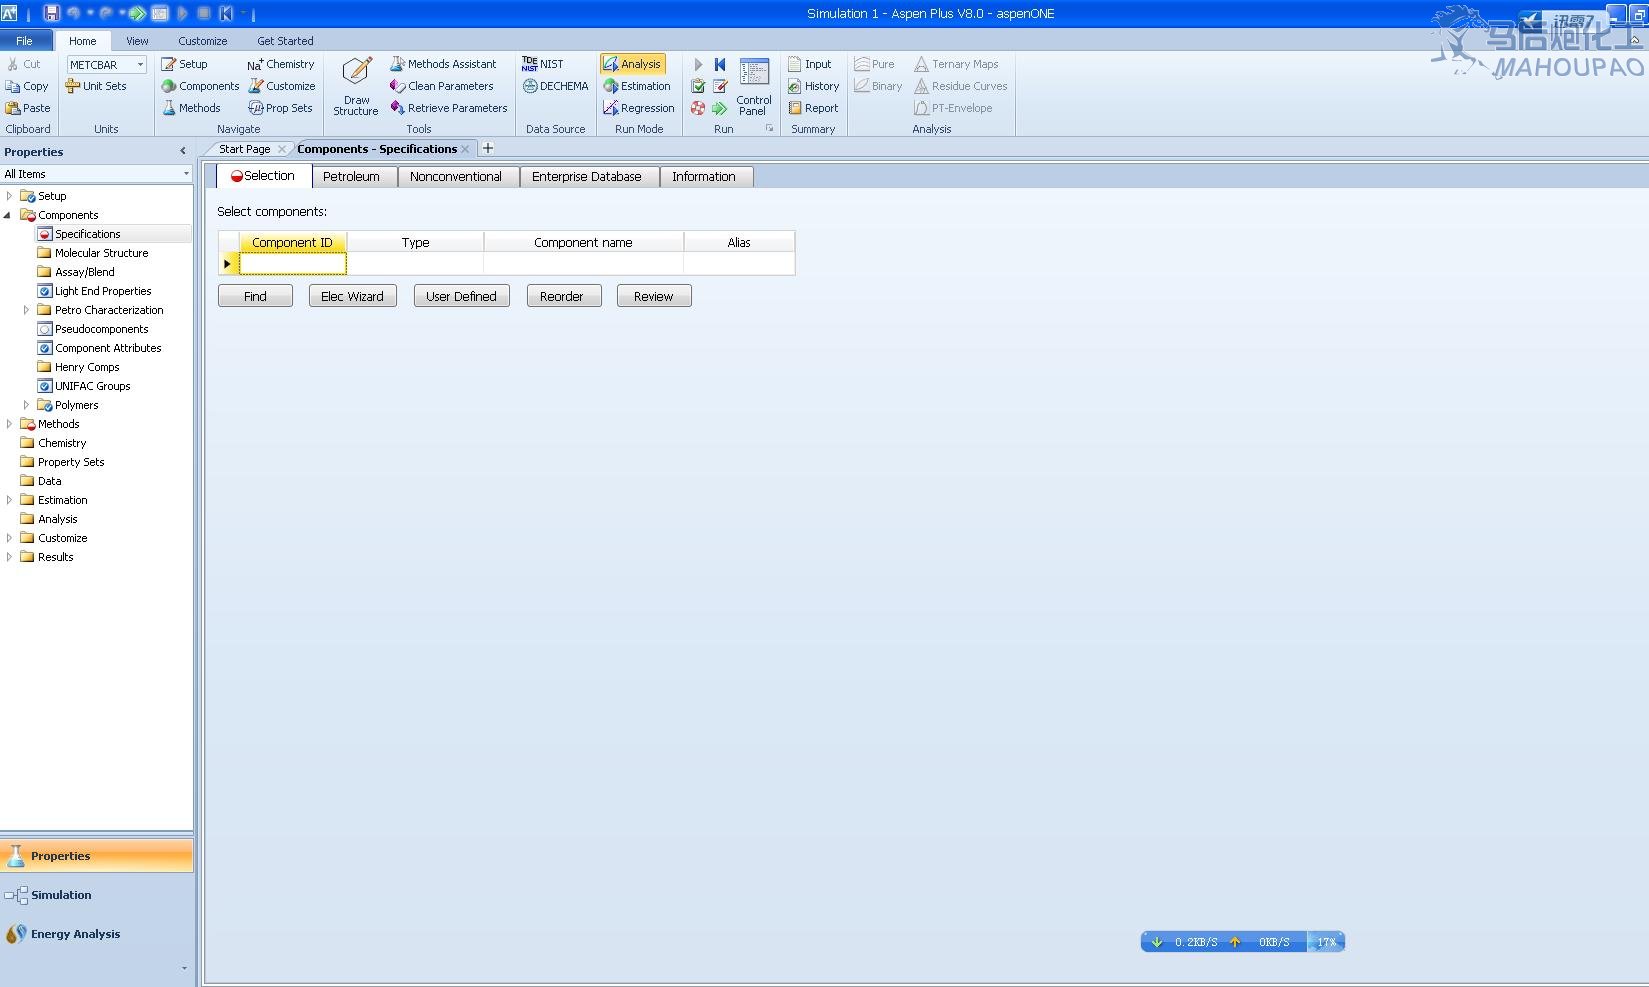
Task: Paste using the ribbon Paste button
Action: pyautogui.click(x=28, y=108)
